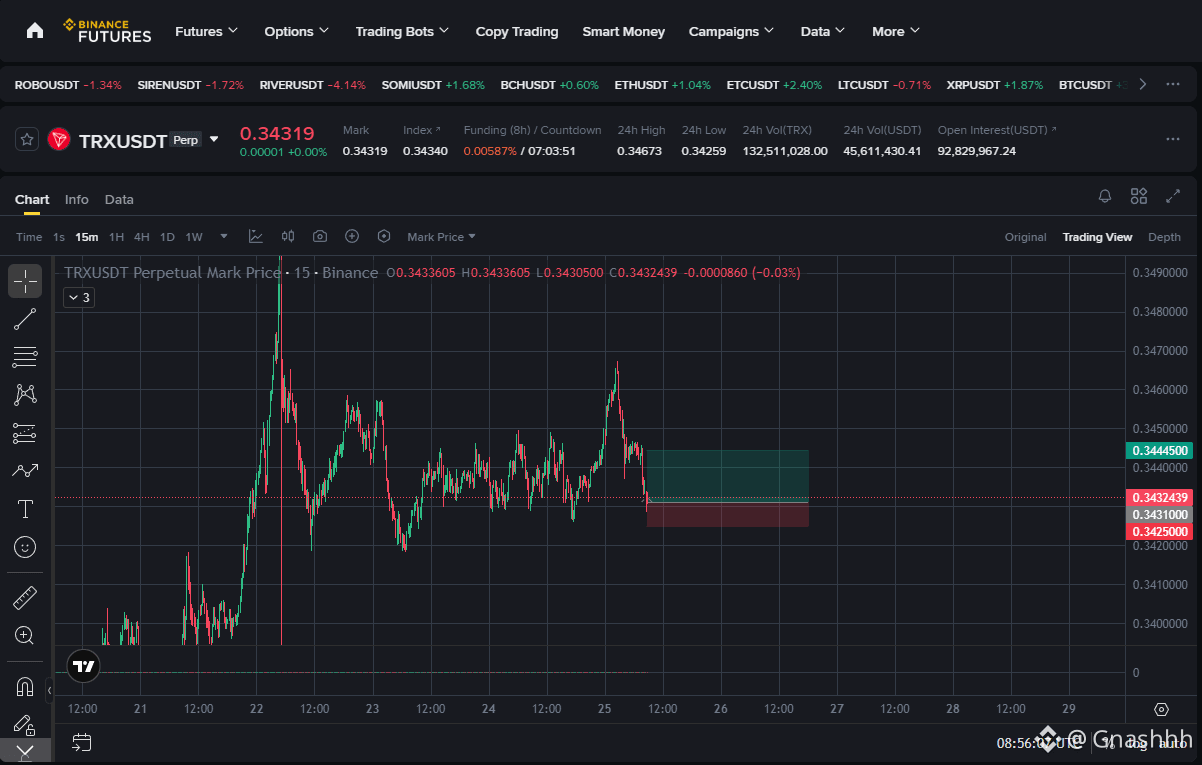The image size is (1202, 765).
Task: Expand the Mark Price dropdown
Action: (441, 237)
